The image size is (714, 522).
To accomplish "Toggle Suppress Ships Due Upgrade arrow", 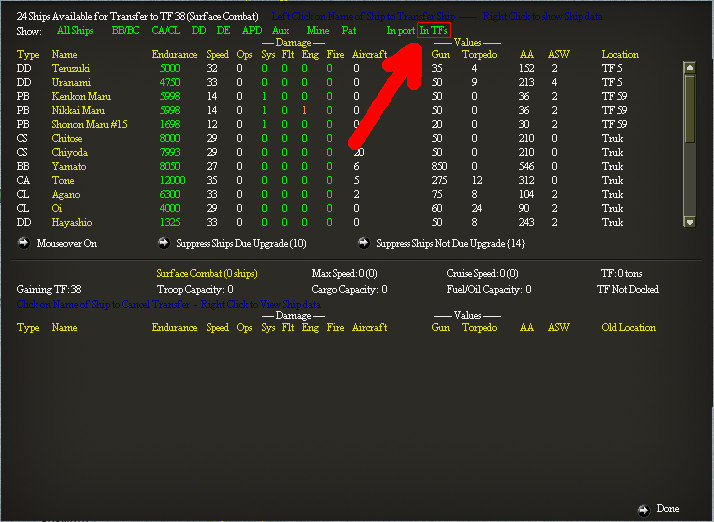I will click(x=163, y=243).
